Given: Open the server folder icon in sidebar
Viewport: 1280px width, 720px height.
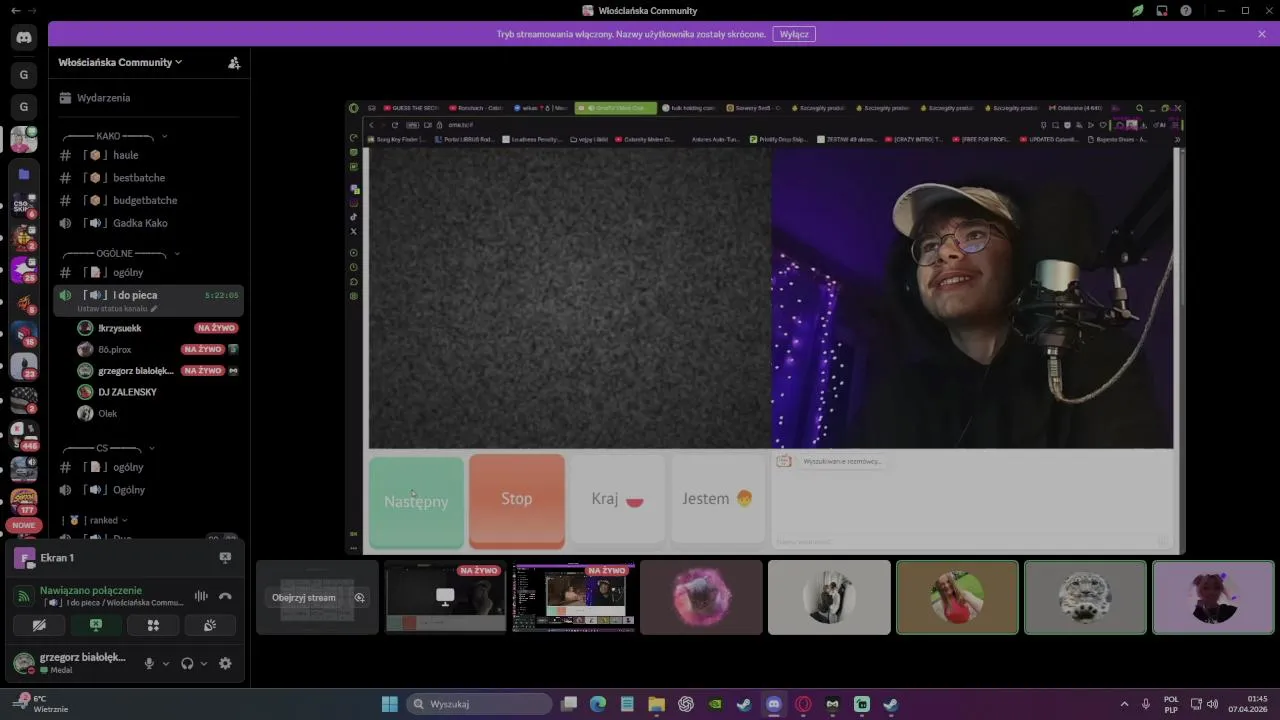Looking at the screenshot, I should [x=24, y=174].
